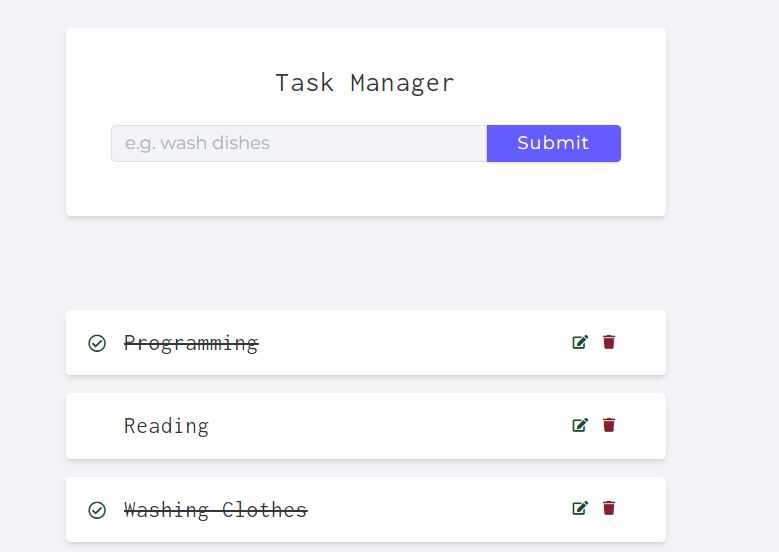The width and height of the screenshot is (779, 552).
Task: Delete the Washing Clothes task
Action: pos(609,508)
